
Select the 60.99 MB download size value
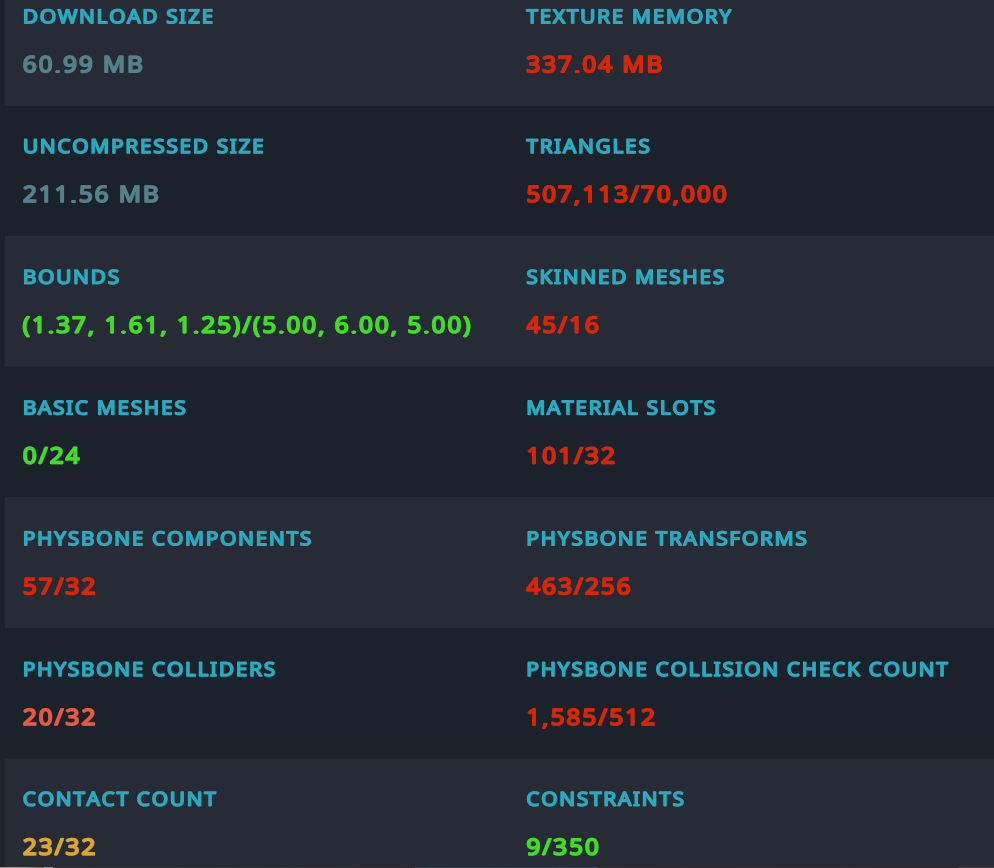pos(83,64)
